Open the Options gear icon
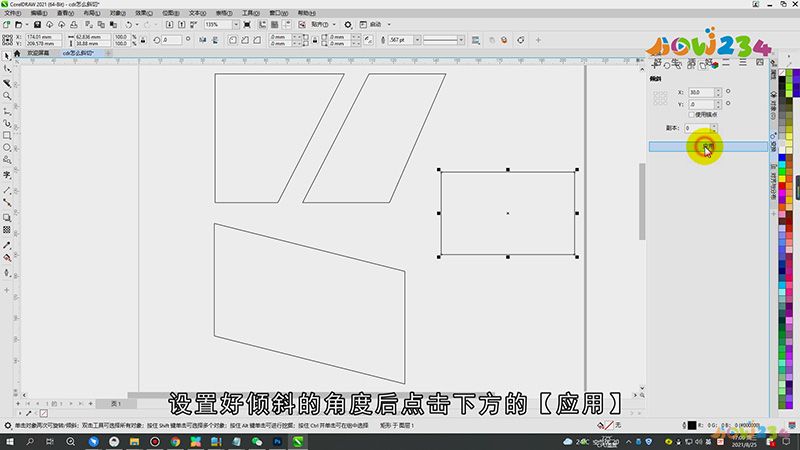The image size is (800, 450). (348, 24)
